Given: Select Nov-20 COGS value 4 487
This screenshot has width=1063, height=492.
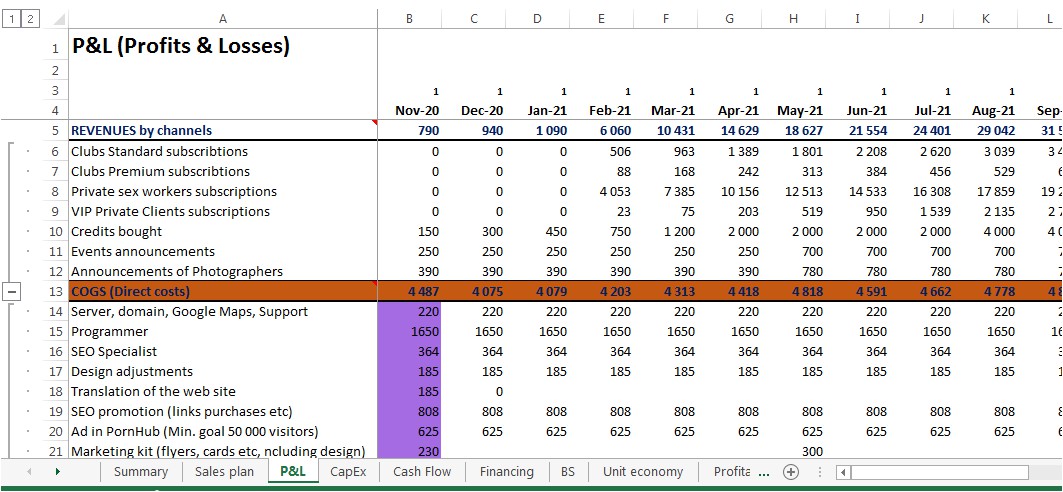Looking at the screenshot, I should (409, 292).
